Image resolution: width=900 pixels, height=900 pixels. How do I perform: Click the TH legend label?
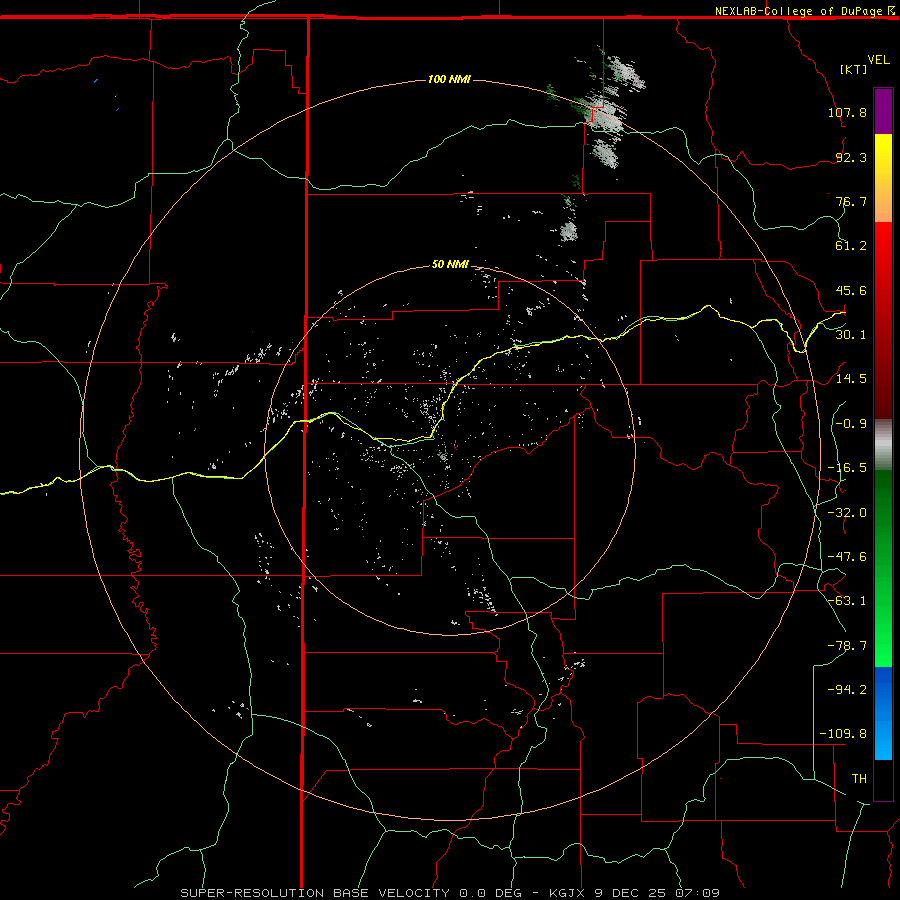[859, 779]
